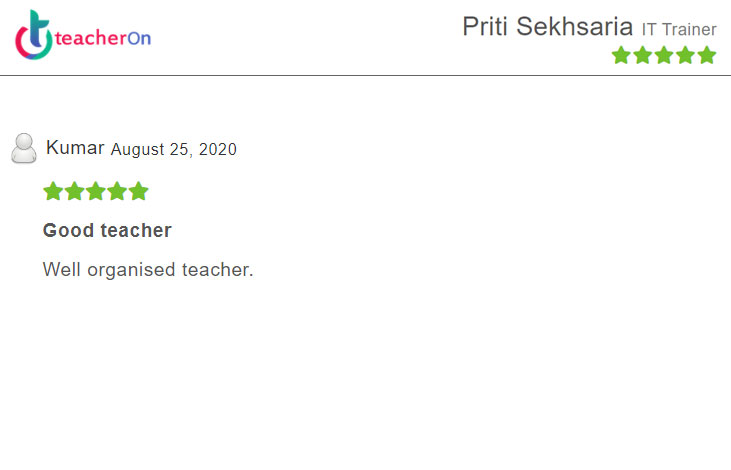Screen dimensions: 731x470
Task: Click the Good teacher review title
Action: [107, 231]
